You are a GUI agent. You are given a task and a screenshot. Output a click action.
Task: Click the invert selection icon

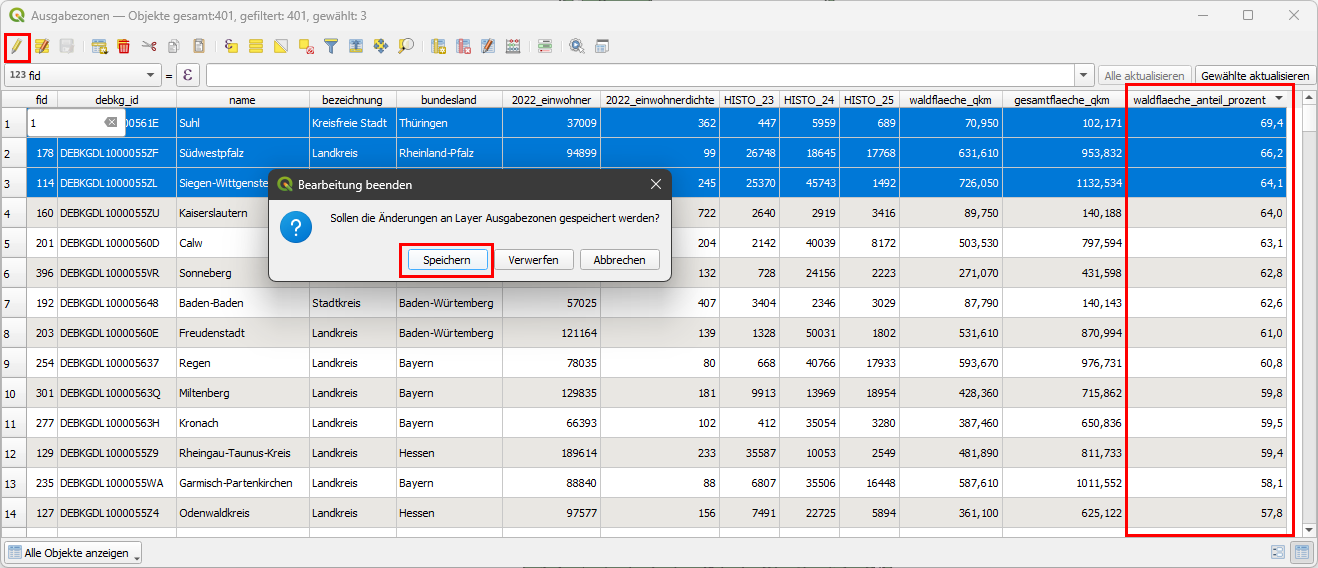tap(281, 46)
